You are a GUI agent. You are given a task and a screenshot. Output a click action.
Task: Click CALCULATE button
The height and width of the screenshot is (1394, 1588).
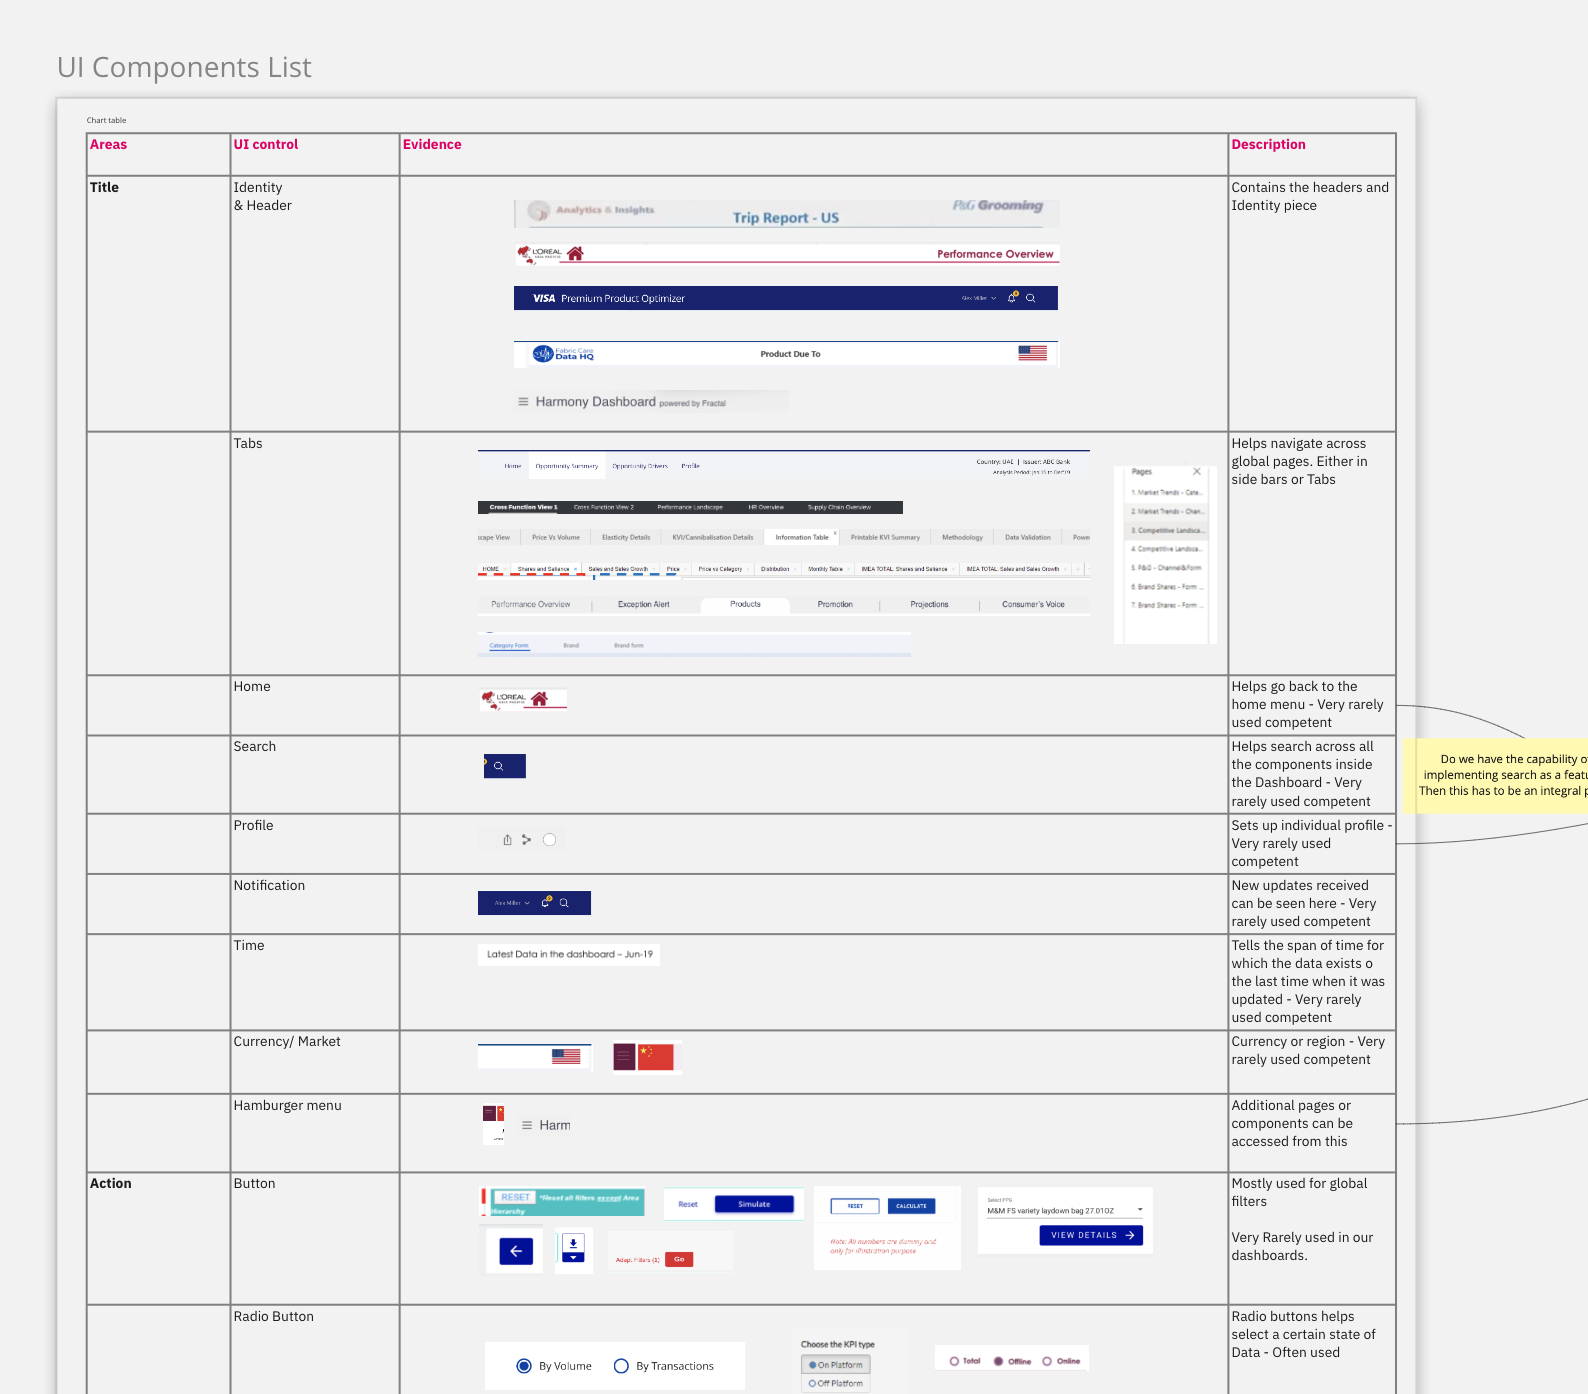(911, 1206)
